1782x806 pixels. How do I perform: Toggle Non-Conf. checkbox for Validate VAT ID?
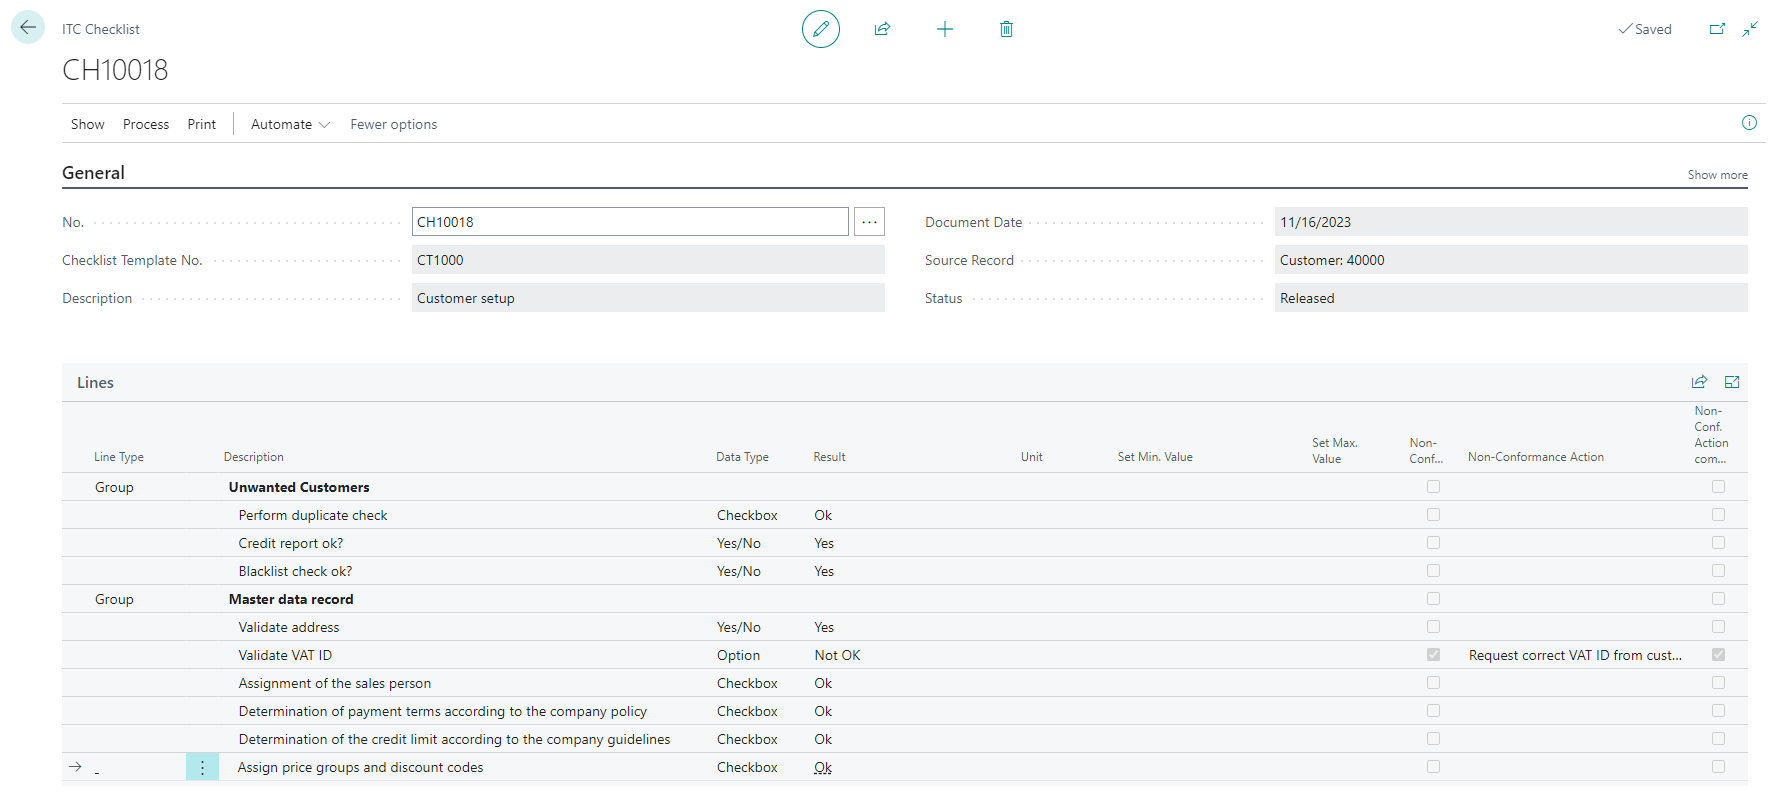click(1433, 655)
